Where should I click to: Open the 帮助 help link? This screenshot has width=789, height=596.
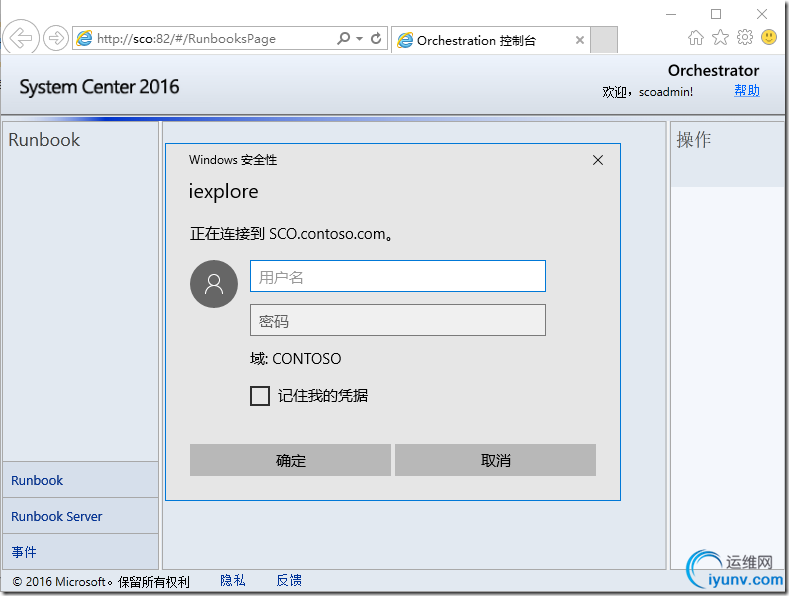click(x=747, y=91)
